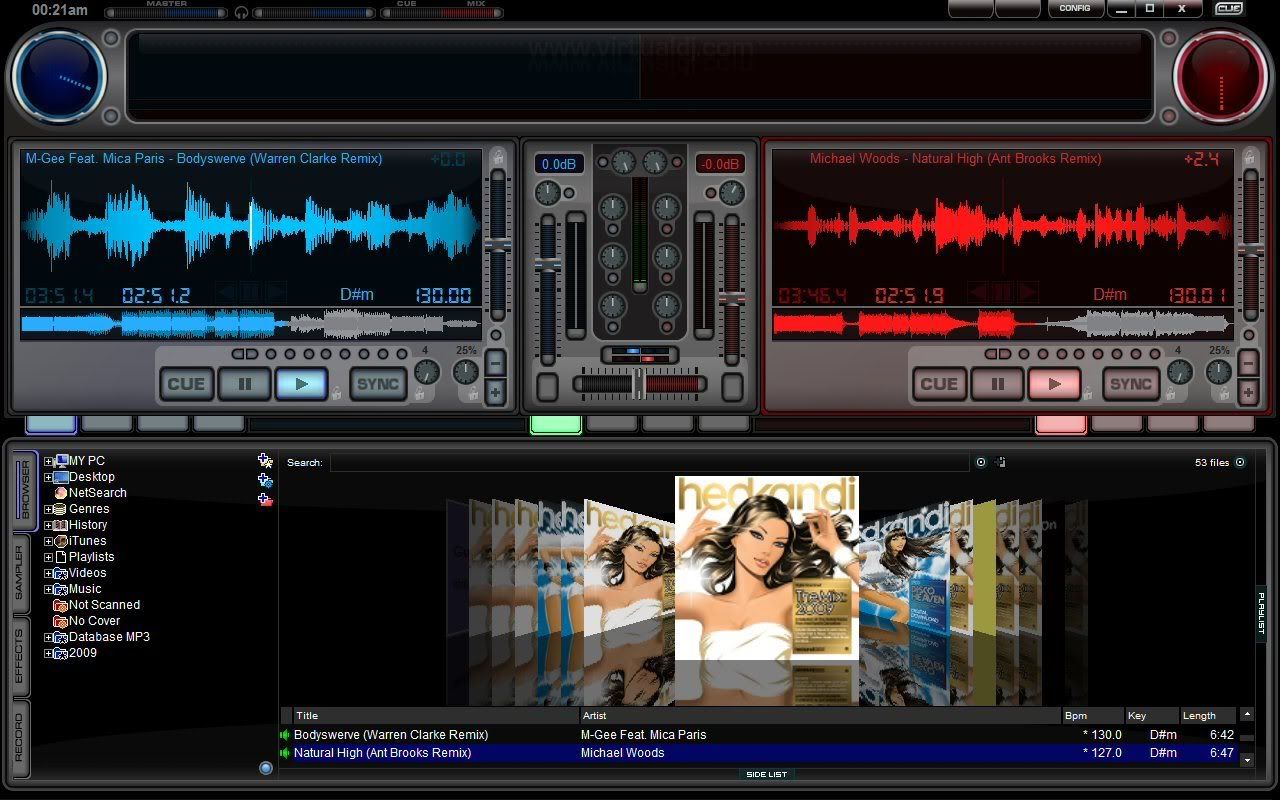Open the Playlist side panel tab
The width and height of the screenshot is (1280, 800).
1261,612
